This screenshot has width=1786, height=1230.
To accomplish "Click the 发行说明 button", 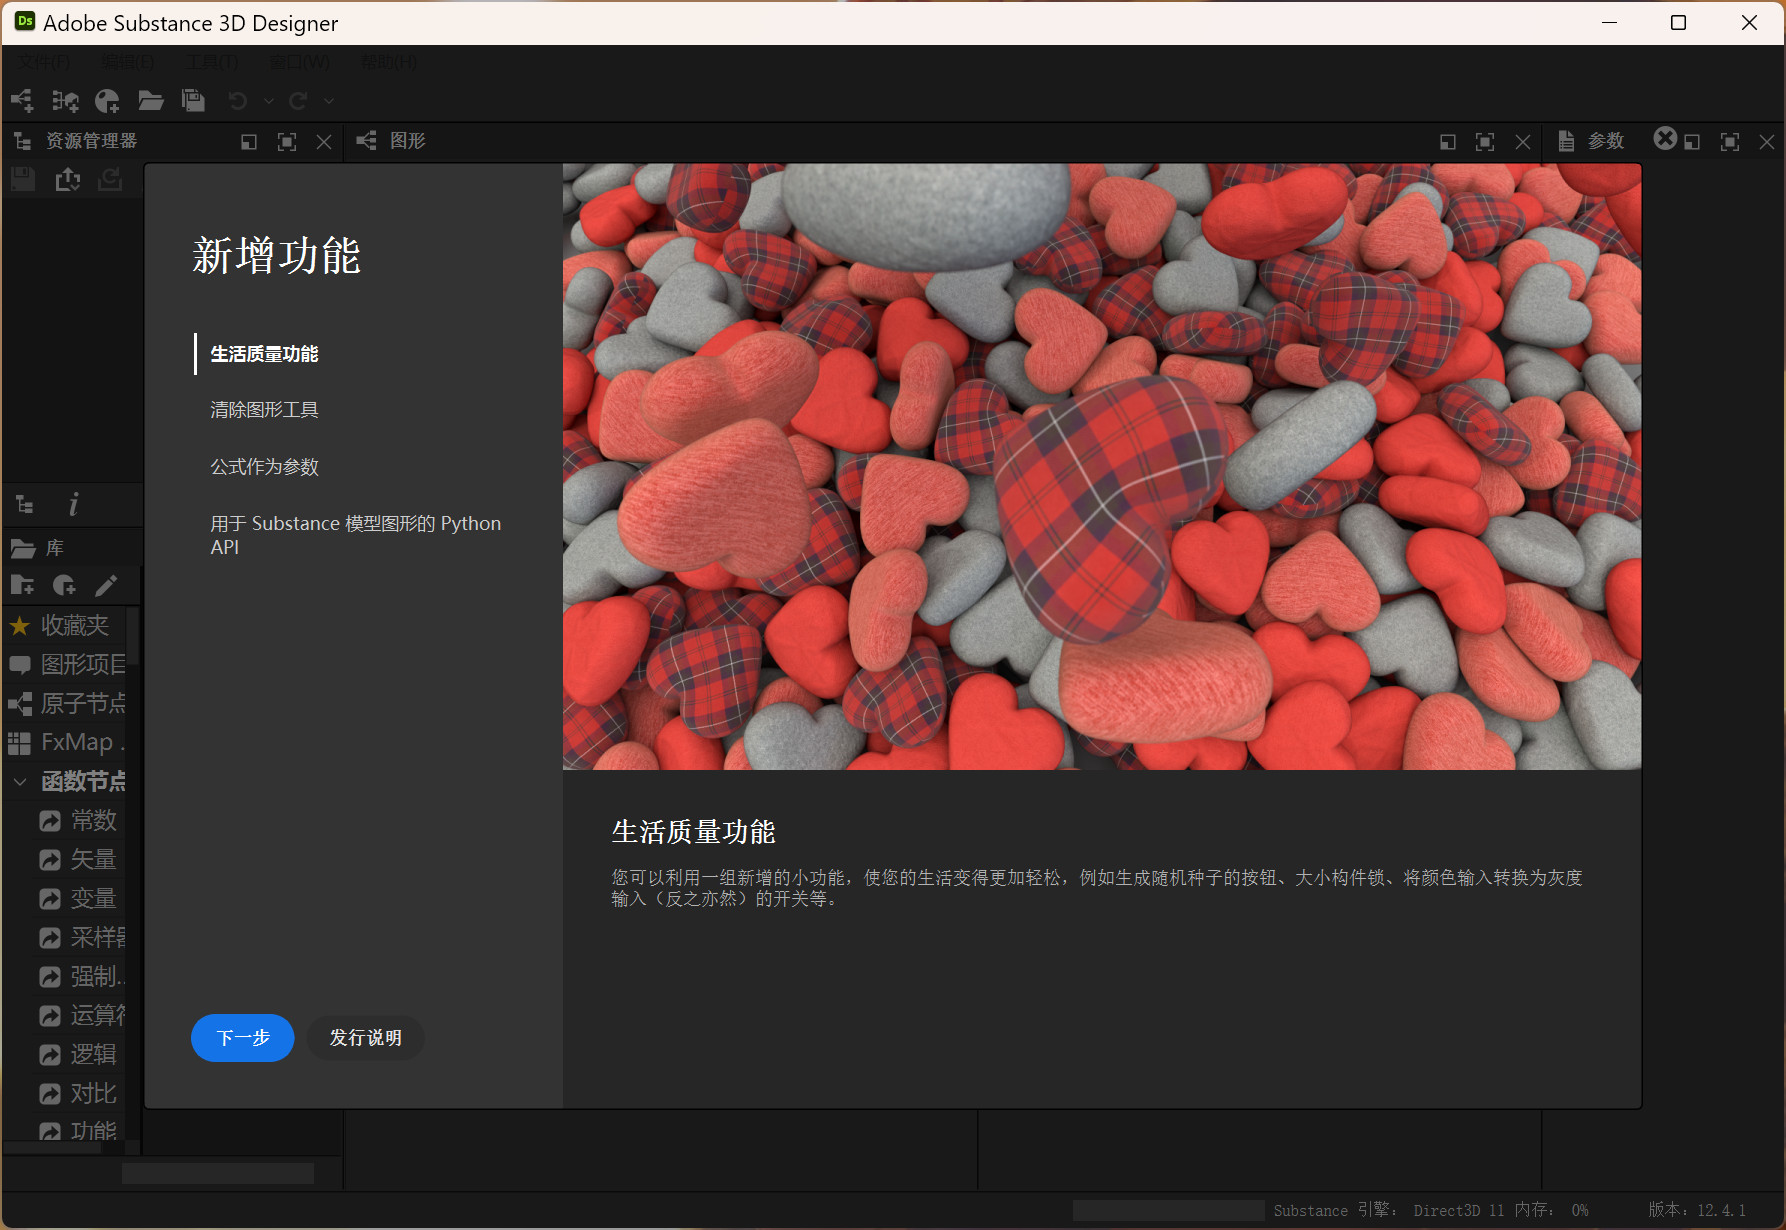I will 365,1038.
